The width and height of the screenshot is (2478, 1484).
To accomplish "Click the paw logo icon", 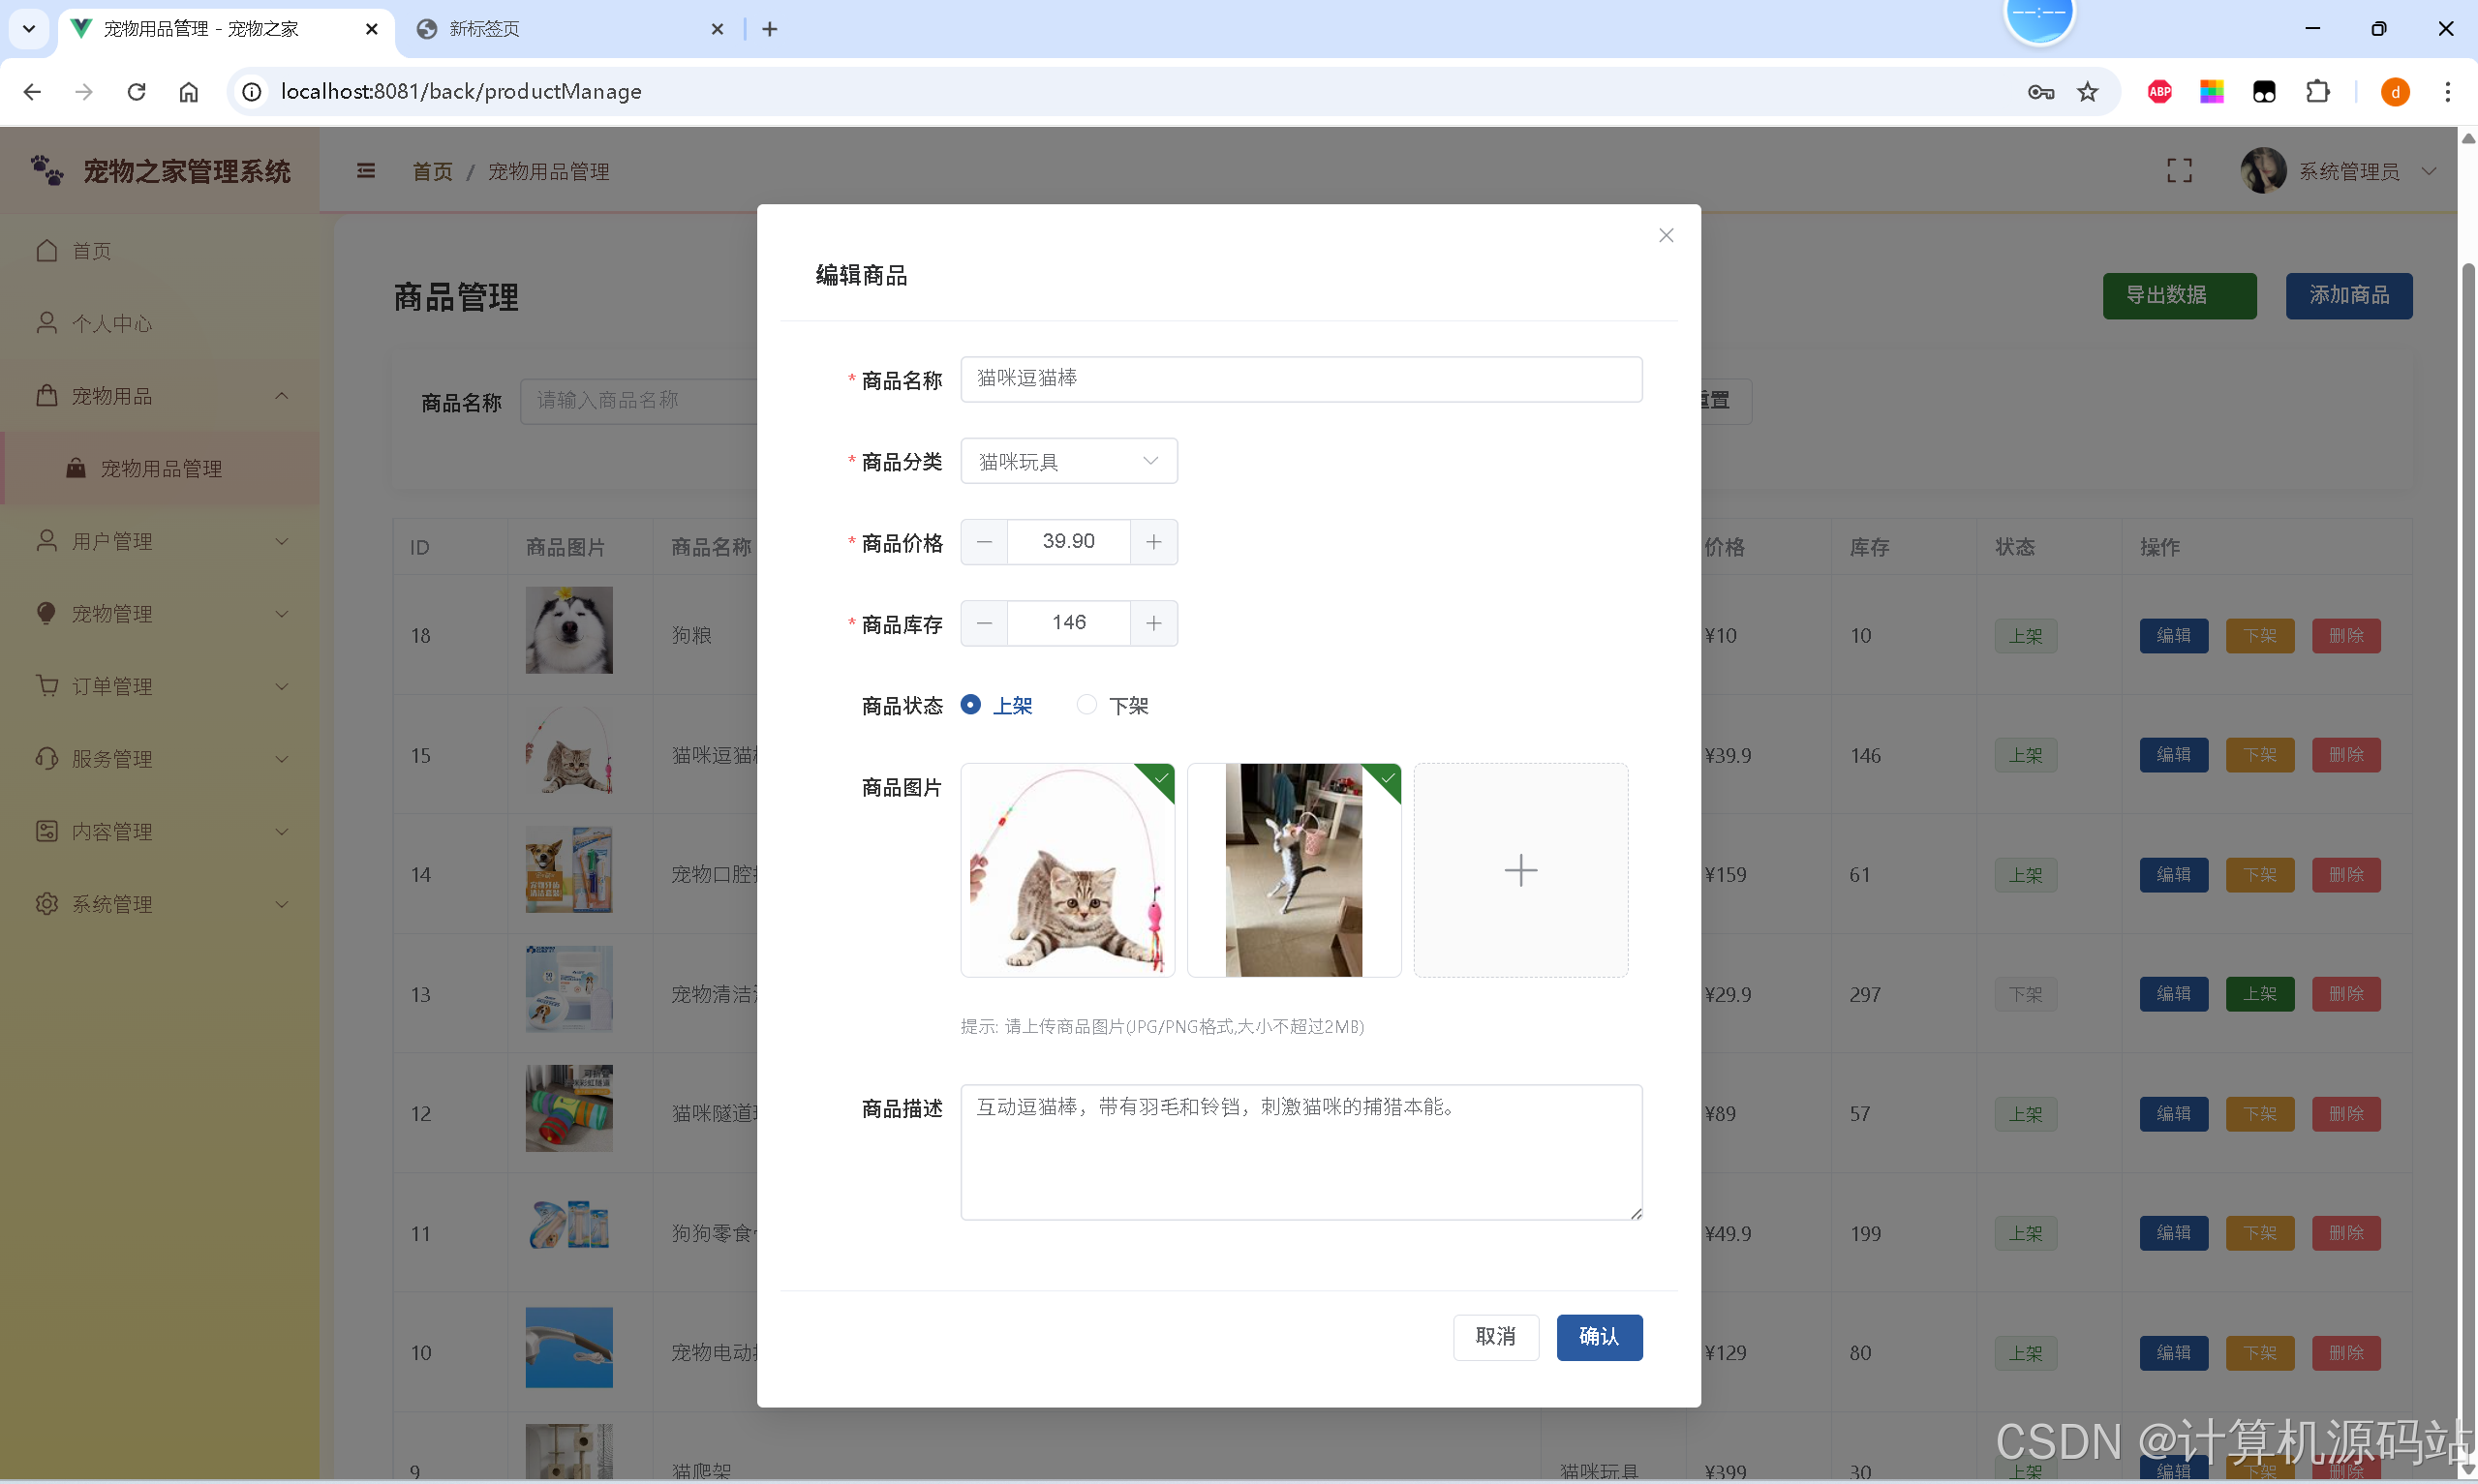I will pyautogui.click(x=47, y=170).
